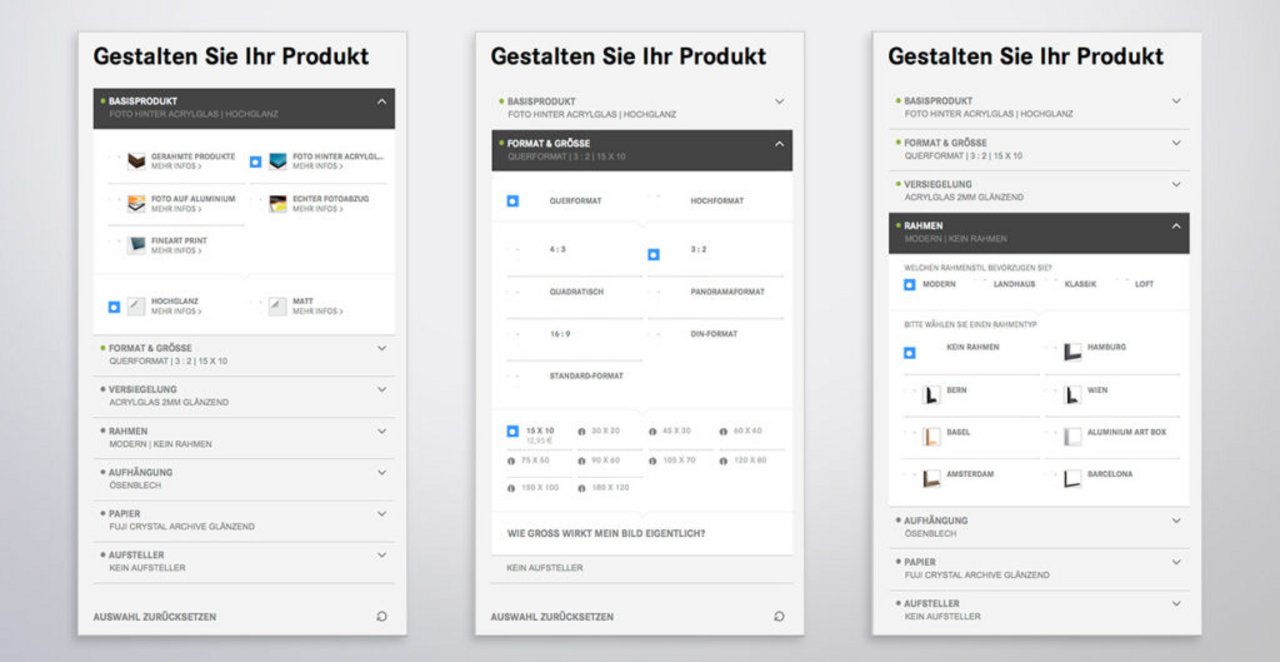Select the Landhaus frame style option

[1013, 284]
